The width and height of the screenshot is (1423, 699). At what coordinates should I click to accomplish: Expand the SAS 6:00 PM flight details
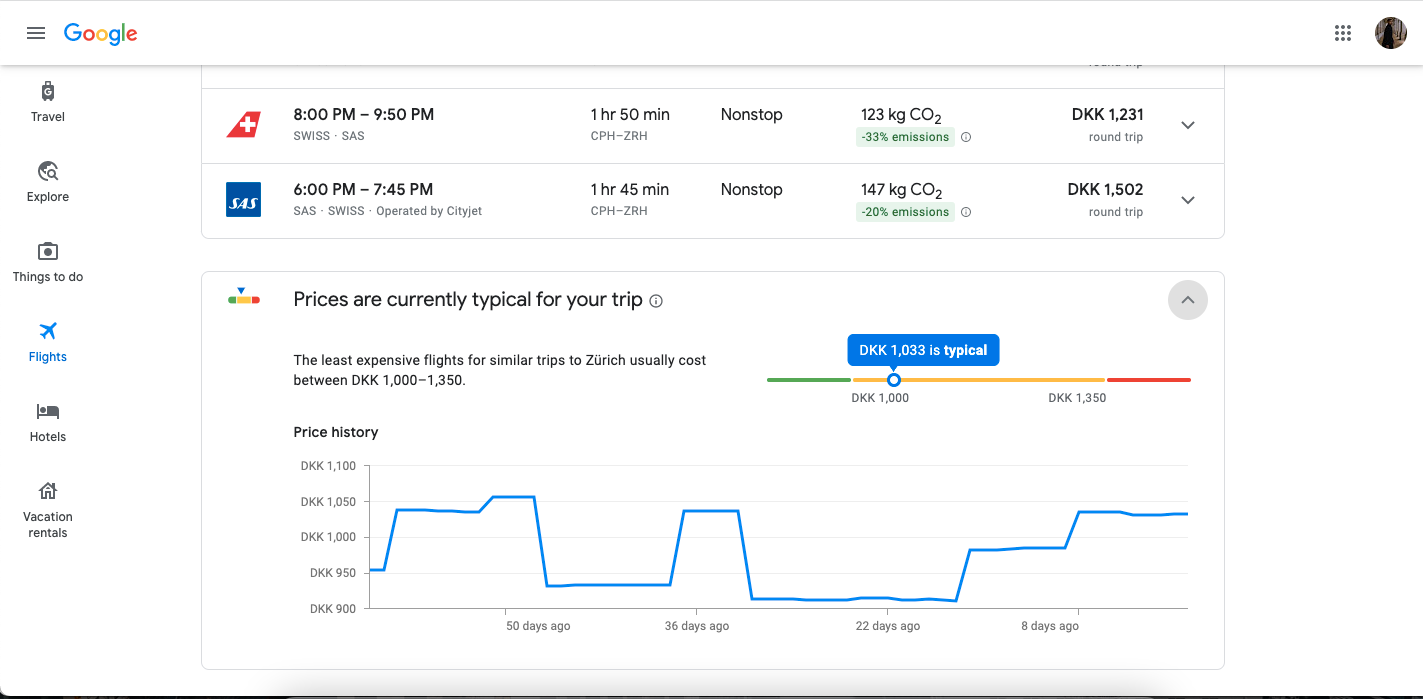1187,200
